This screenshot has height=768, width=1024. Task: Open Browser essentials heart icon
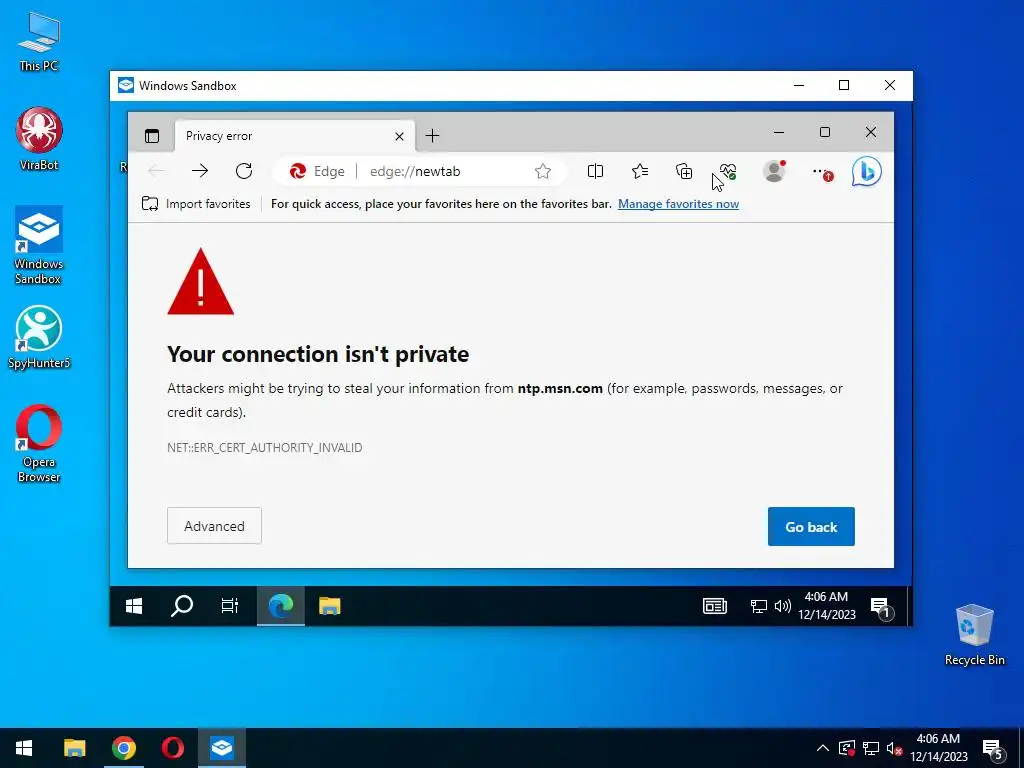coord(728,171)
